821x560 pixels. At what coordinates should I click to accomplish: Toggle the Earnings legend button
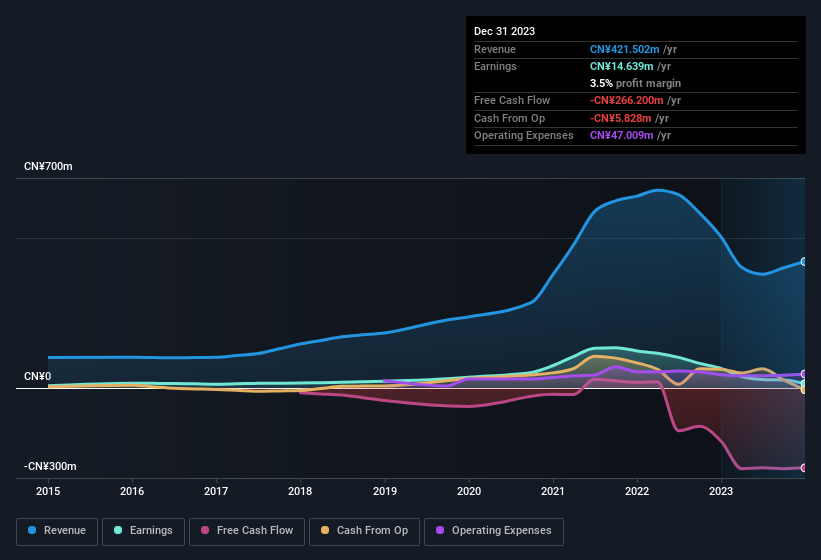[143, 531]
